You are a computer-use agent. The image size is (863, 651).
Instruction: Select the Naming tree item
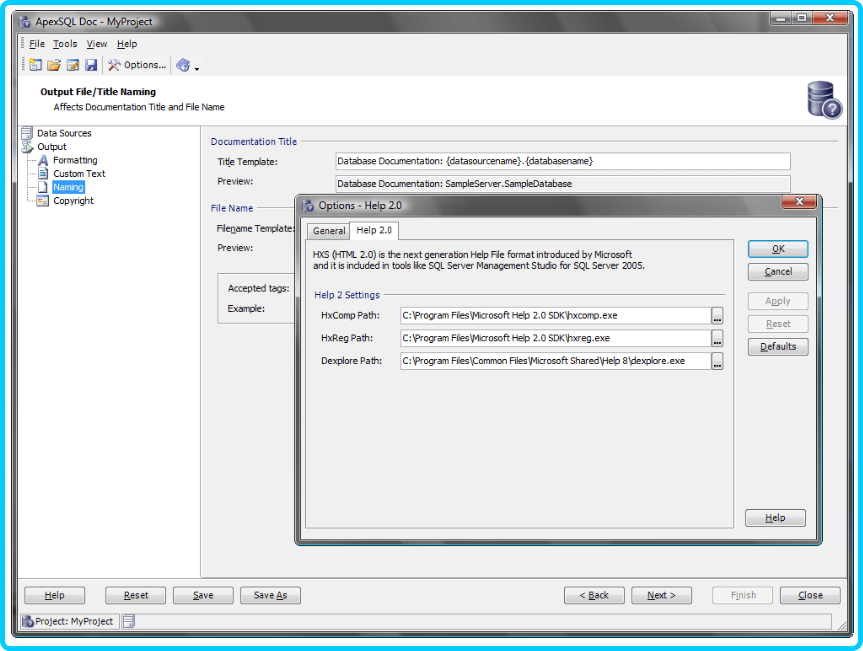point(68,187)
